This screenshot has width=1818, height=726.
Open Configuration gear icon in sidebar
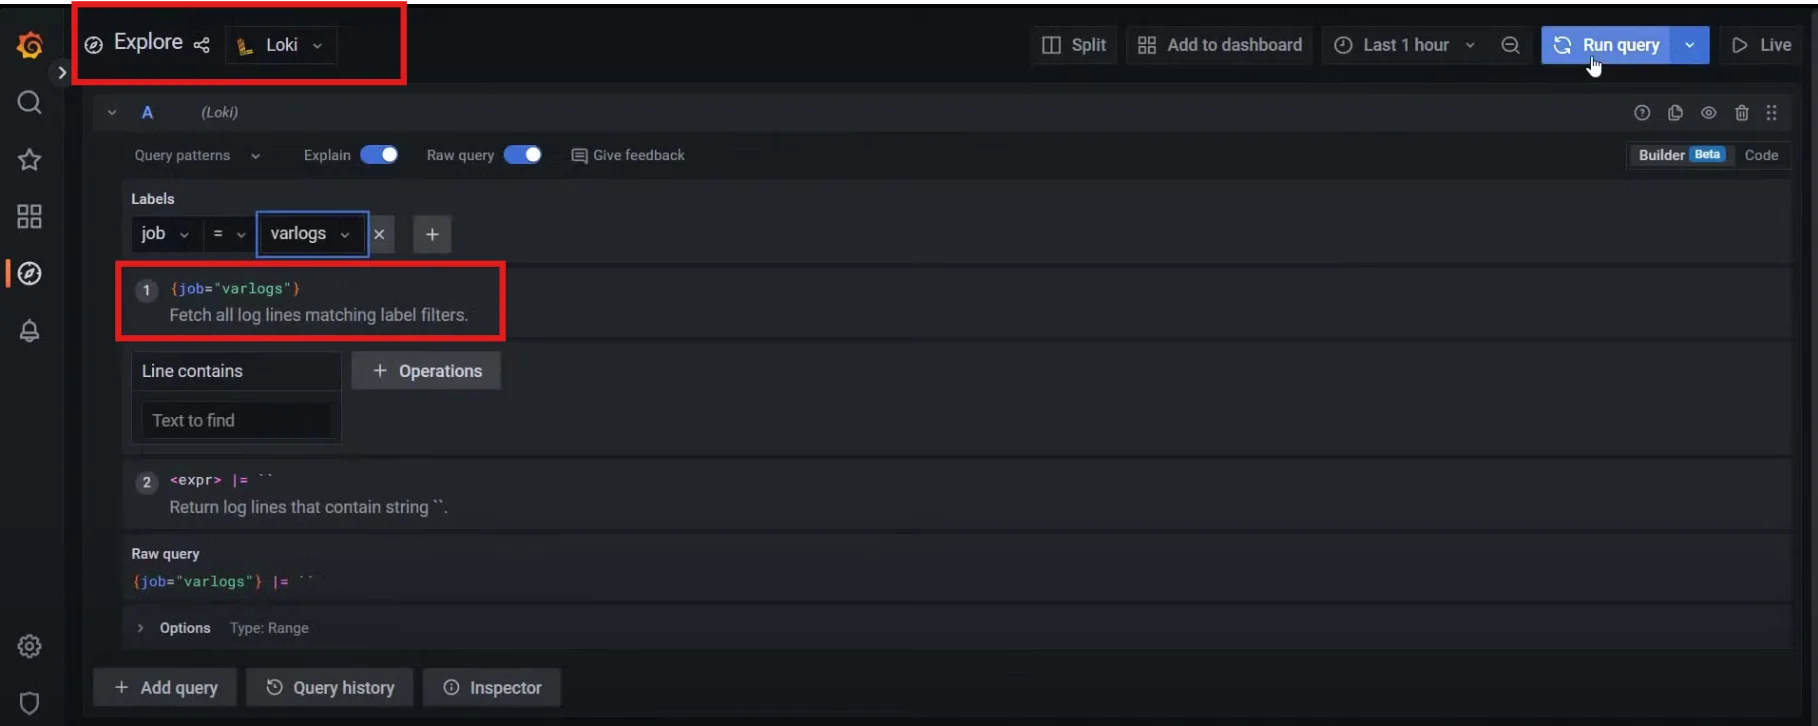[30, 646]
